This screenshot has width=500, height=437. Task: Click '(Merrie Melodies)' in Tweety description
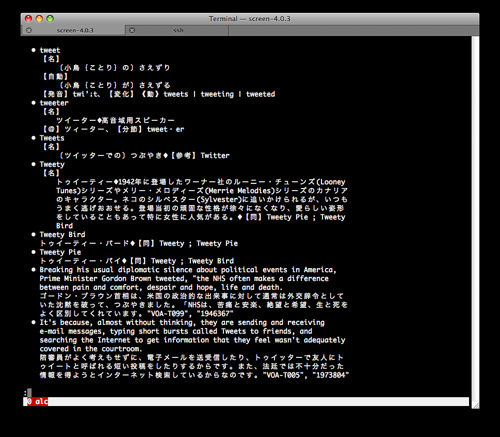(240, 191)
